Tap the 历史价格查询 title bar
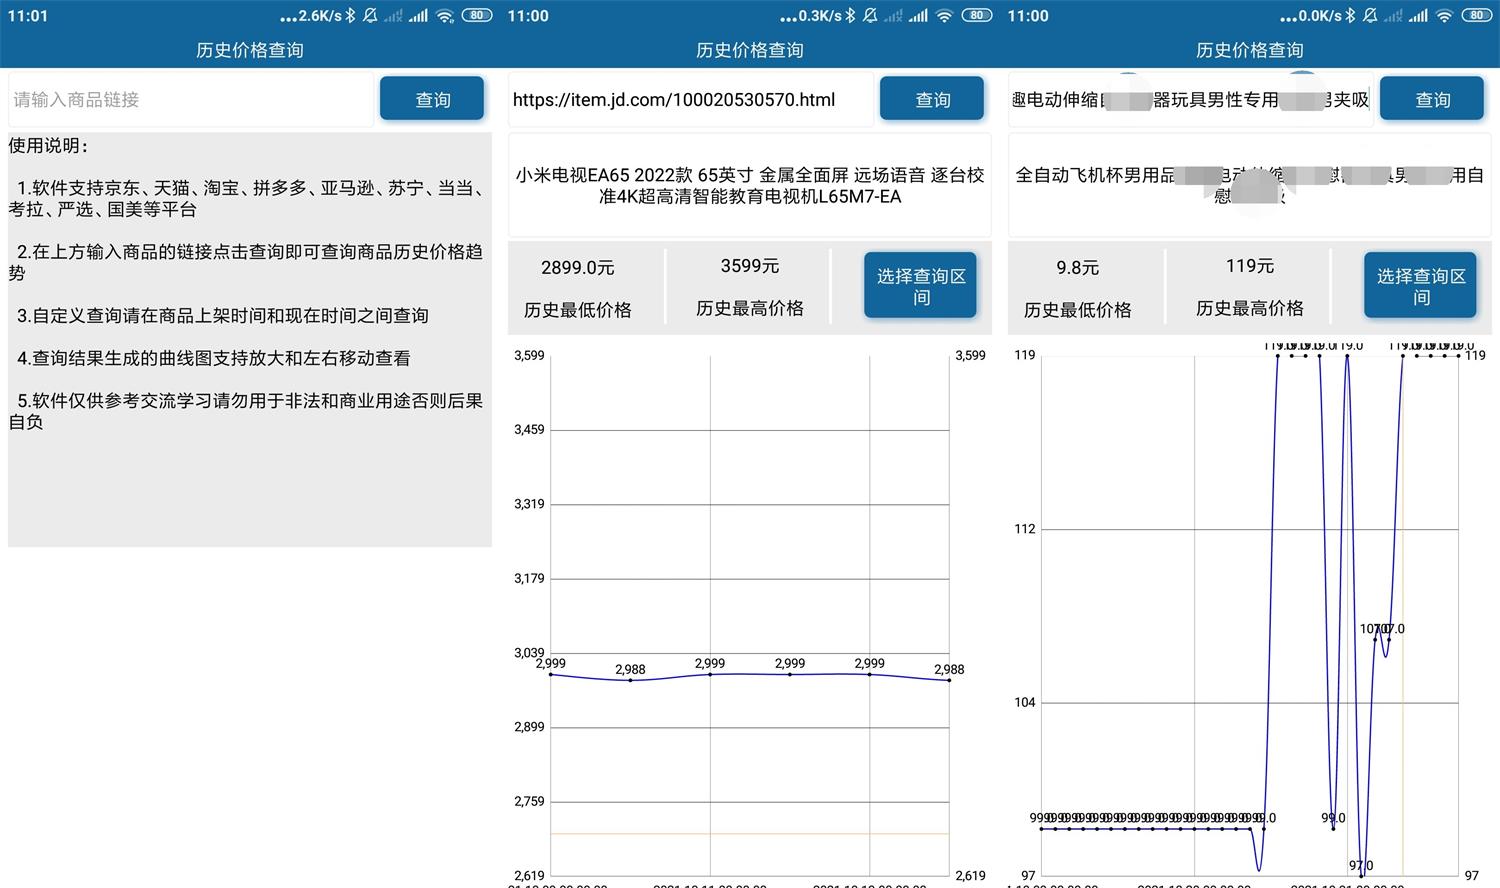 pos(249,50)
